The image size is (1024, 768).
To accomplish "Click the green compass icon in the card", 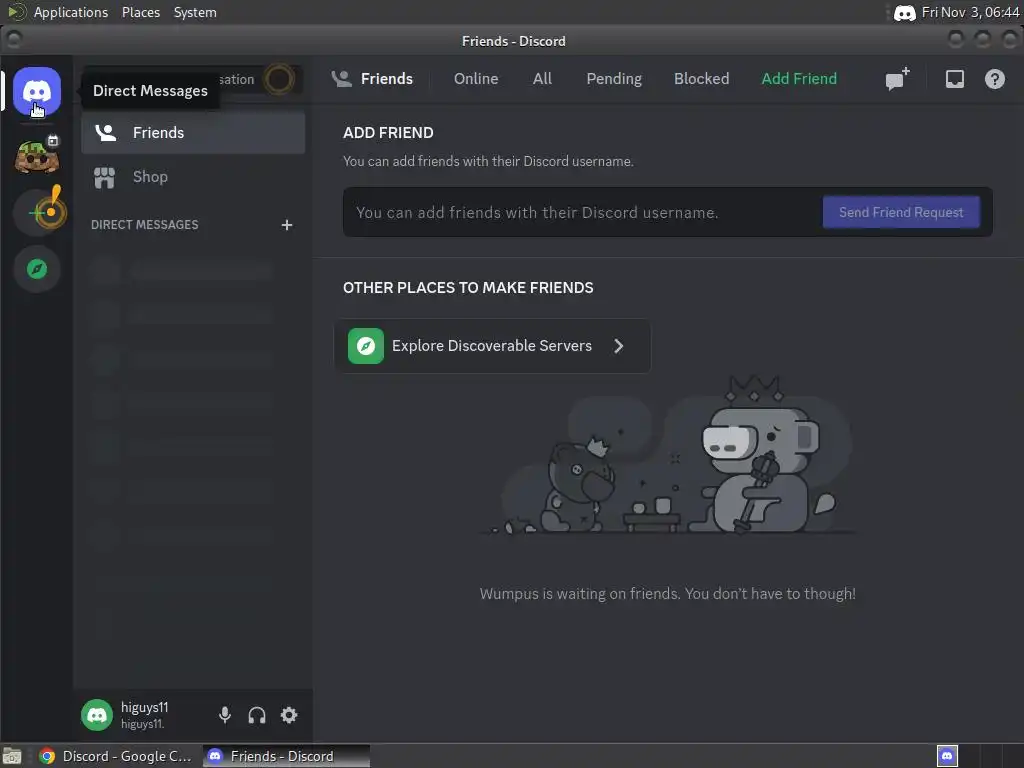I will pyautogui.click(x=366, y=346).
